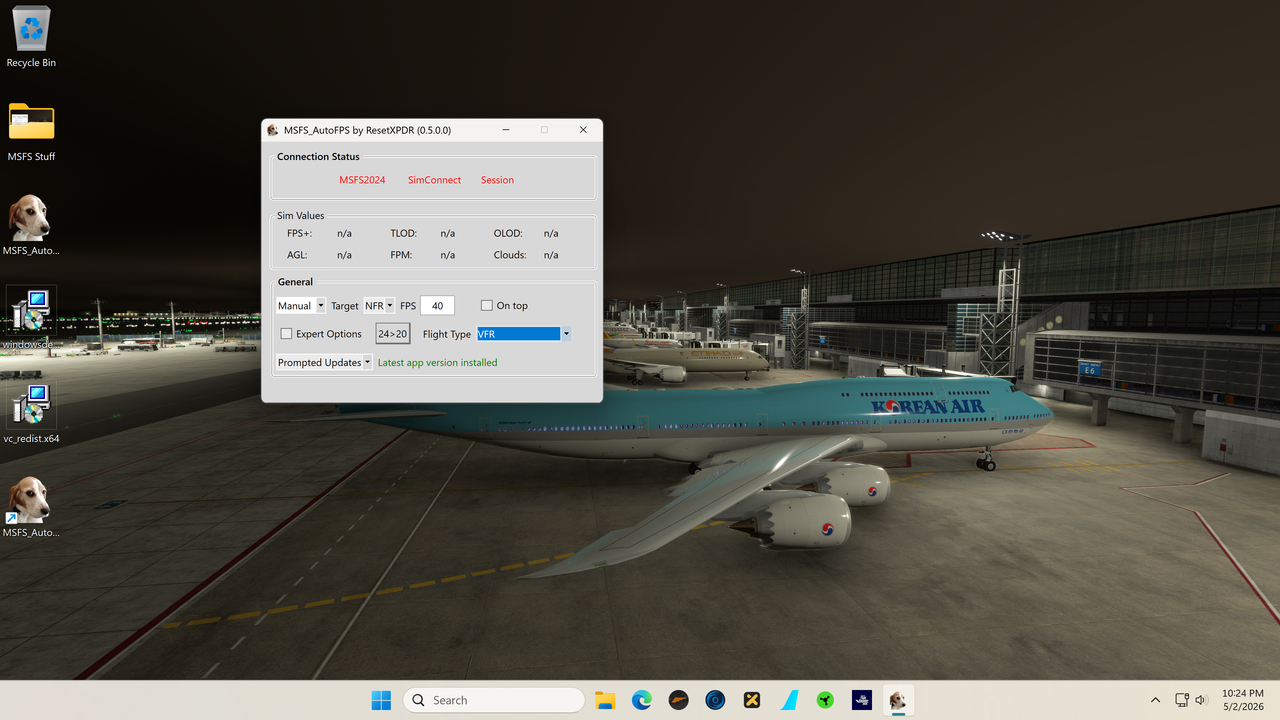Click the dark navy airplane taskbar icon
The width and height of the screenshot is (1280, 720).
tap(862, 700)
